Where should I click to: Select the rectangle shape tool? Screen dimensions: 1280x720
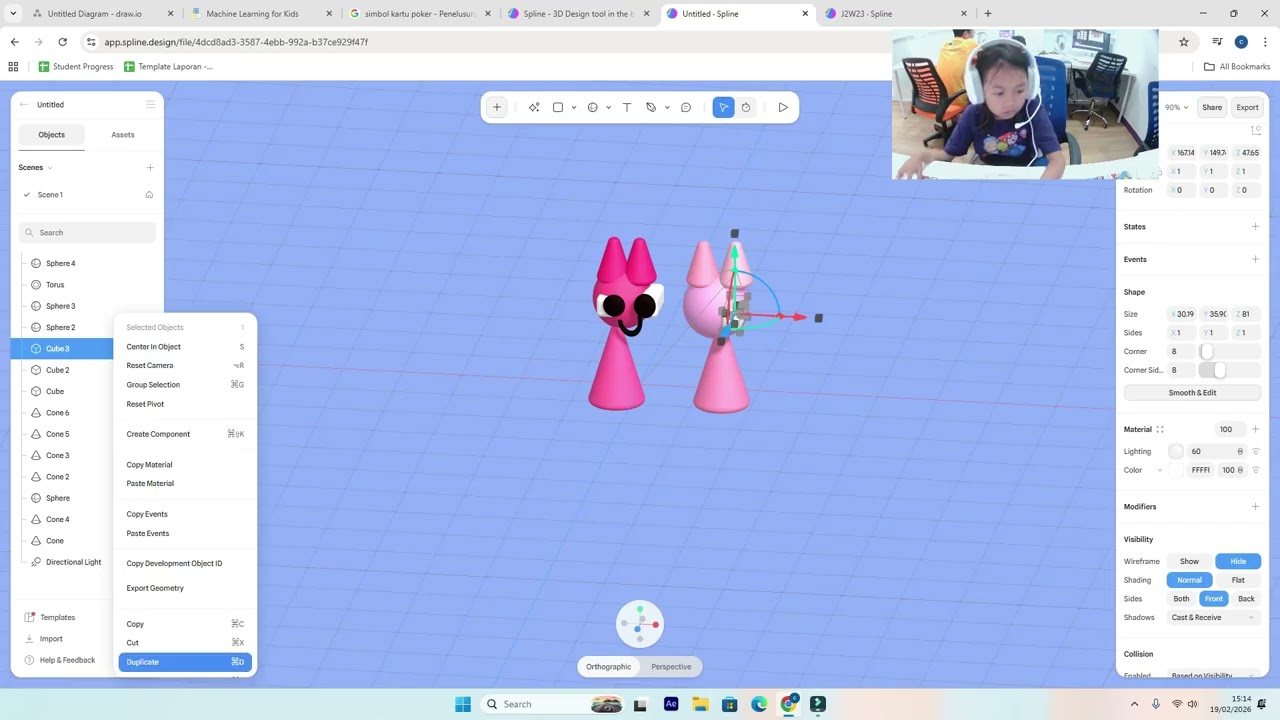click(558, 107)
